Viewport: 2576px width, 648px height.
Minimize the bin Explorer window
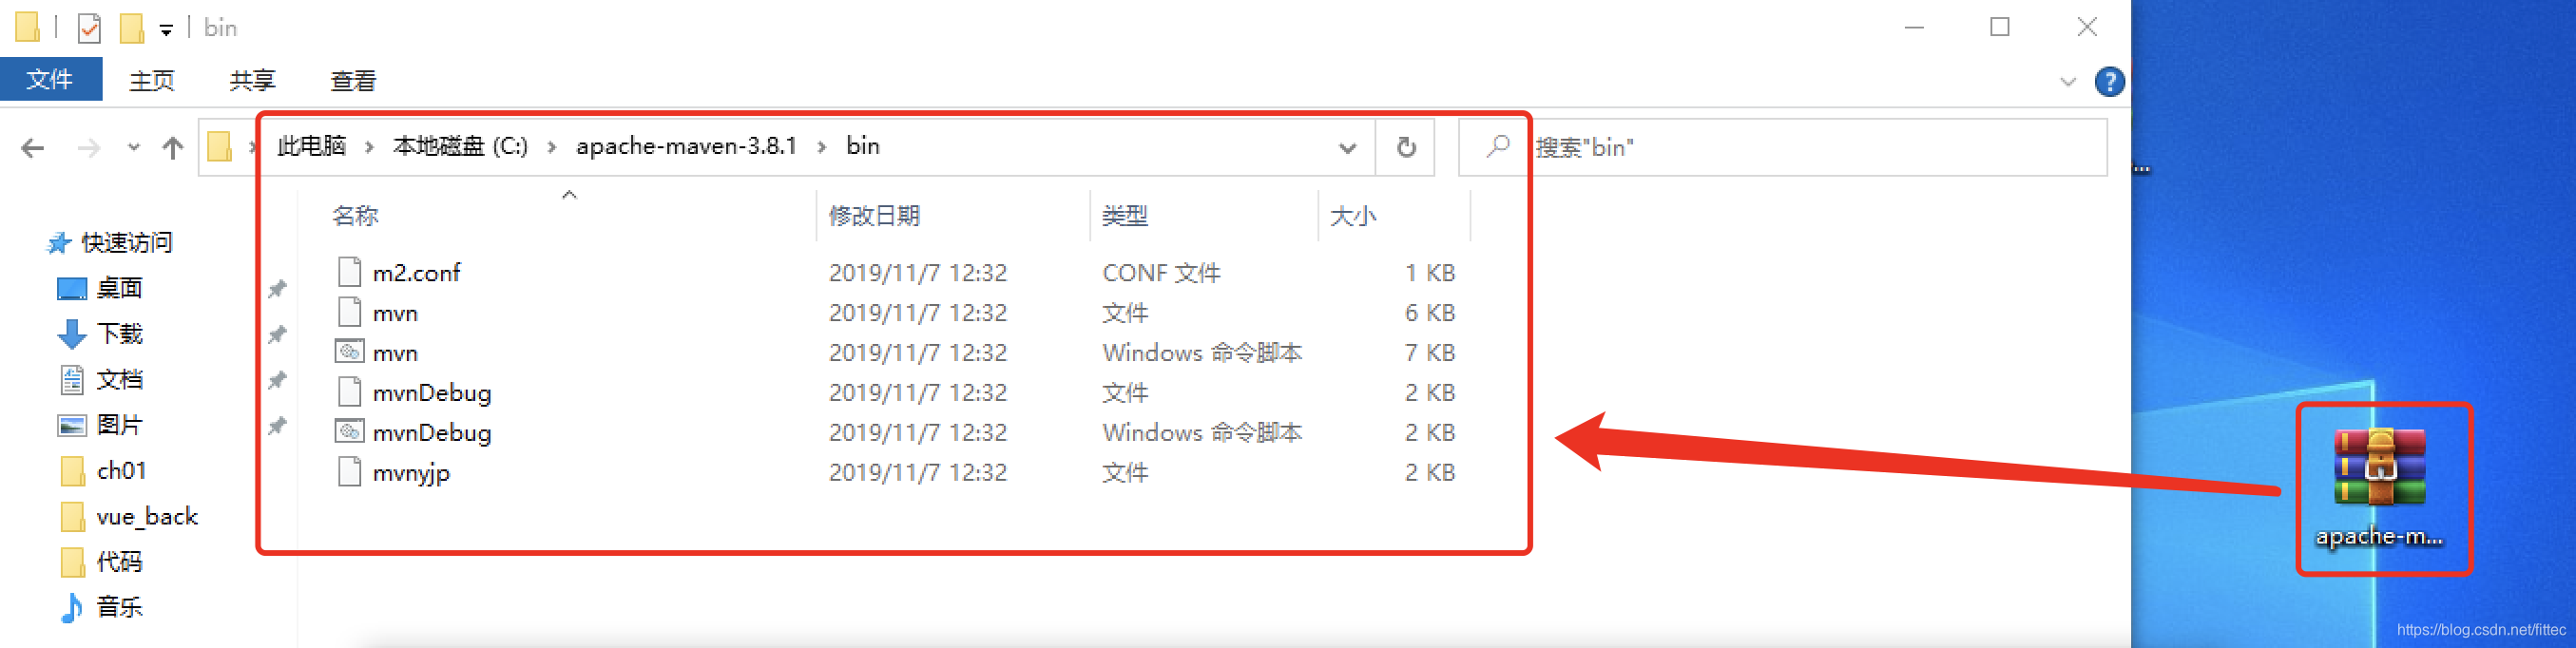[1914, 27]
